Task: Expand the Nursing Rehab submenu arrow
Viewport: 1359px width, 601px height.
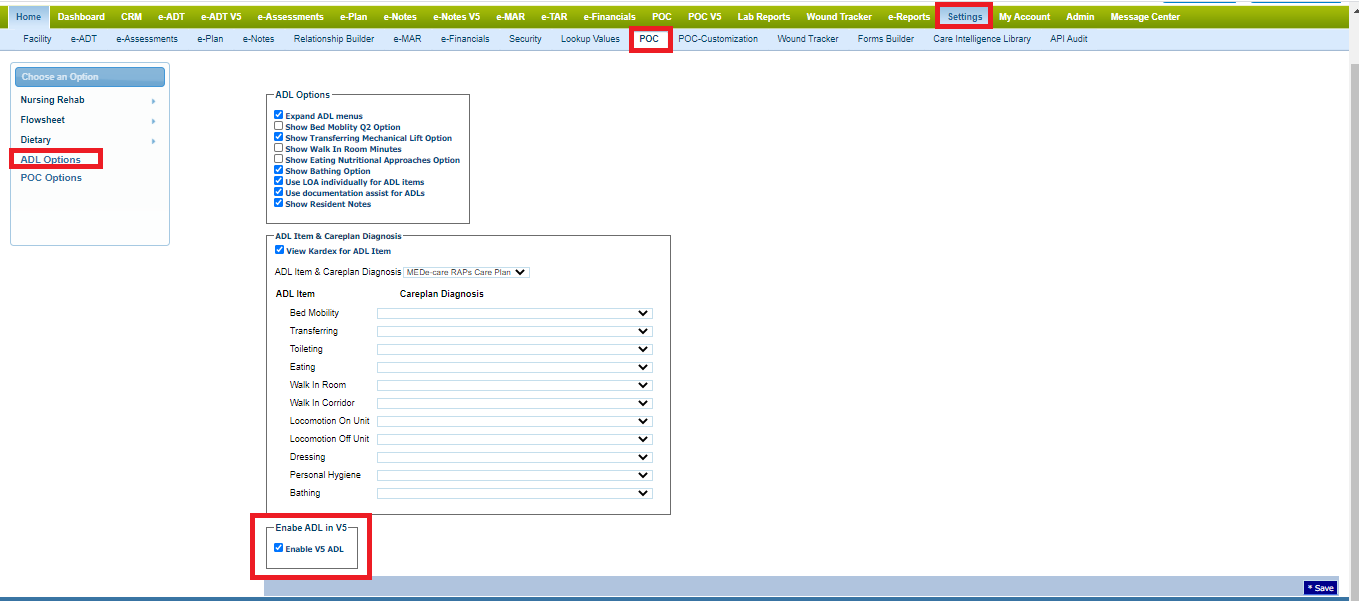Action: 153,101
